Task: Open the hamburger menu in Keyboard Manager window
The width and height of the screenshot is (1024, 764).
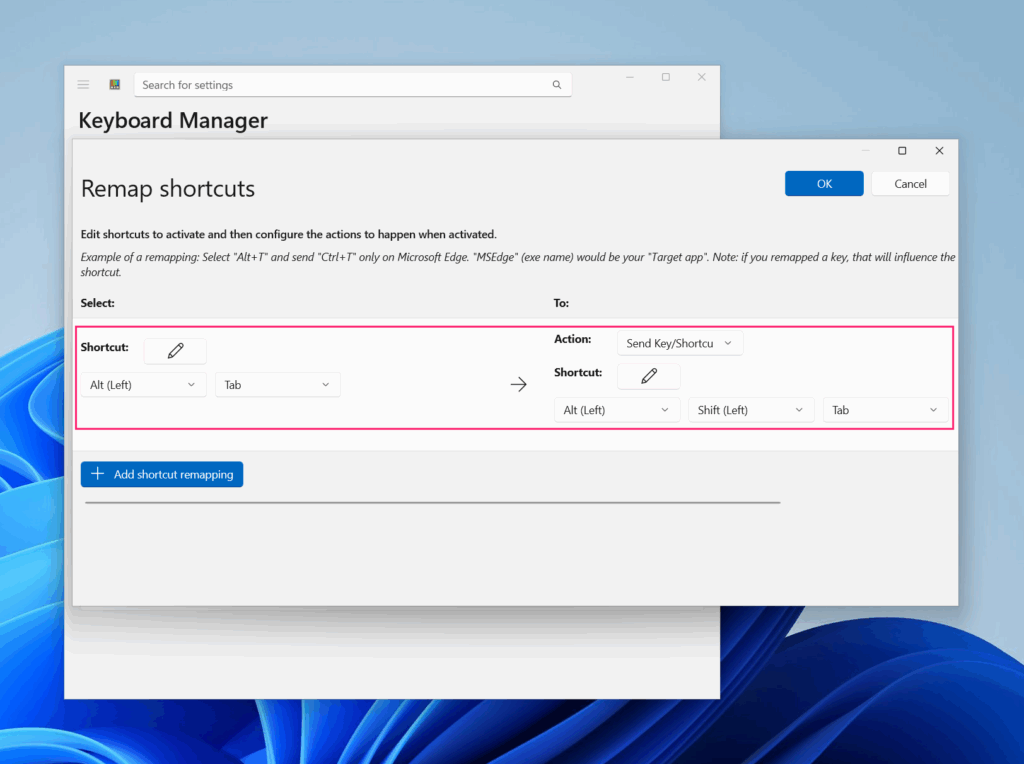Action: (x=84, y=84)
